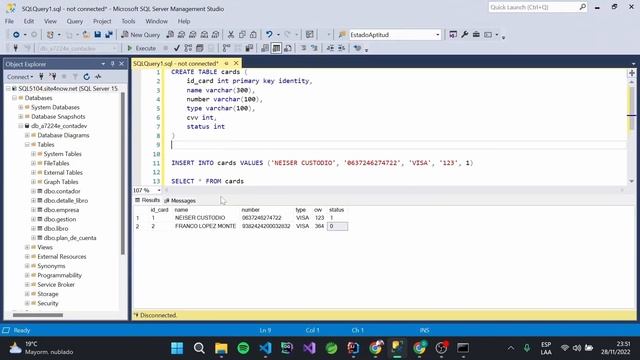Viewport: 640px width, 360px height.
Task: Open the Project menu
Action: click(102, 21)
